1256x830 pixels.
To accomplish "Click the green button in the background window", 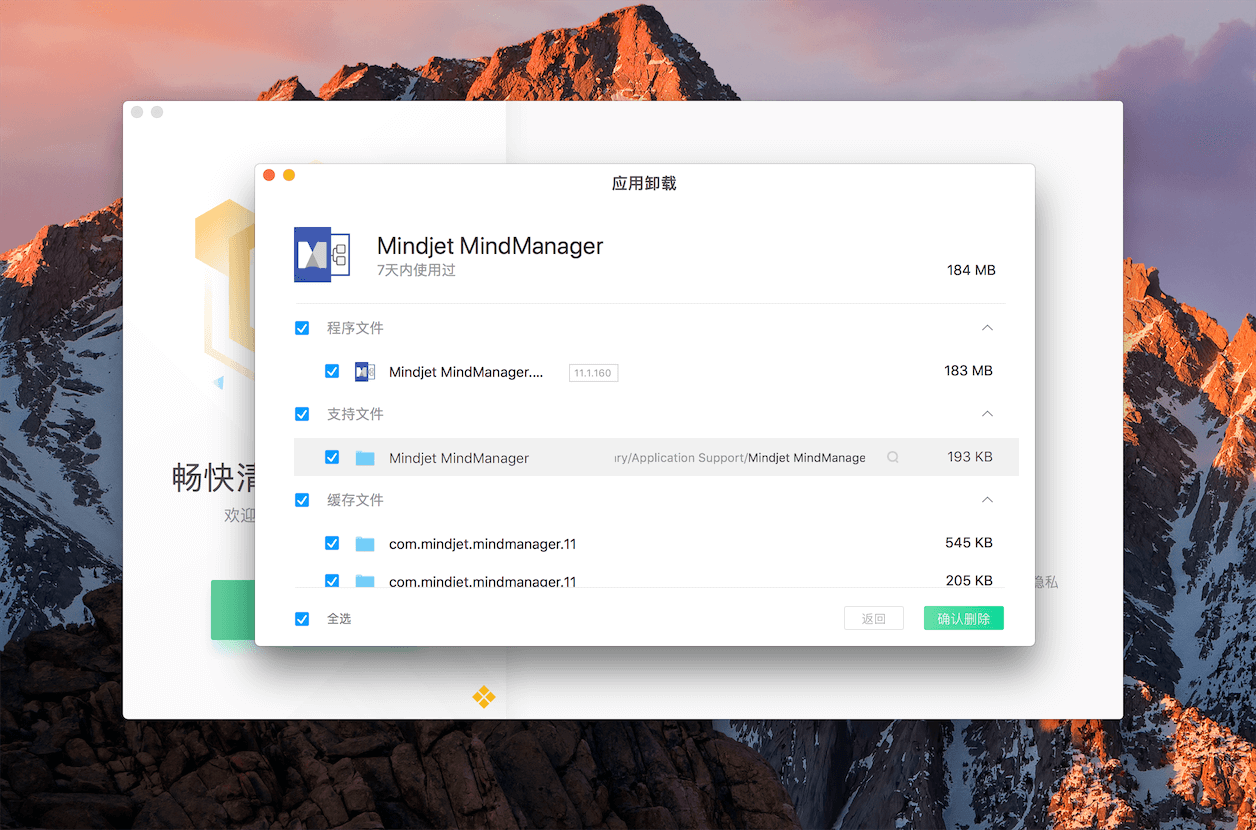I will (x=233, y=609).
